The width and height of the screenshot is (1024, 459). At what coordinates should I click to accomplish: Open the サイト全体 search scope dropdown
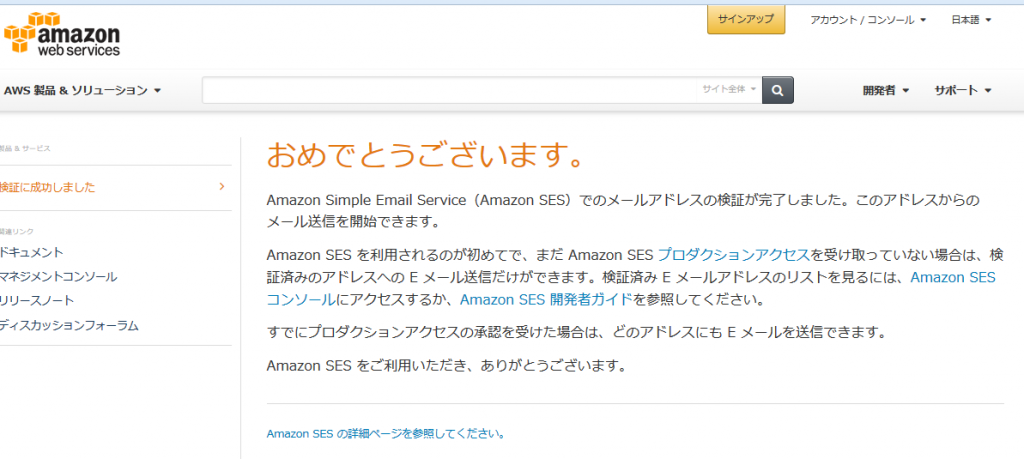point(729,89)
